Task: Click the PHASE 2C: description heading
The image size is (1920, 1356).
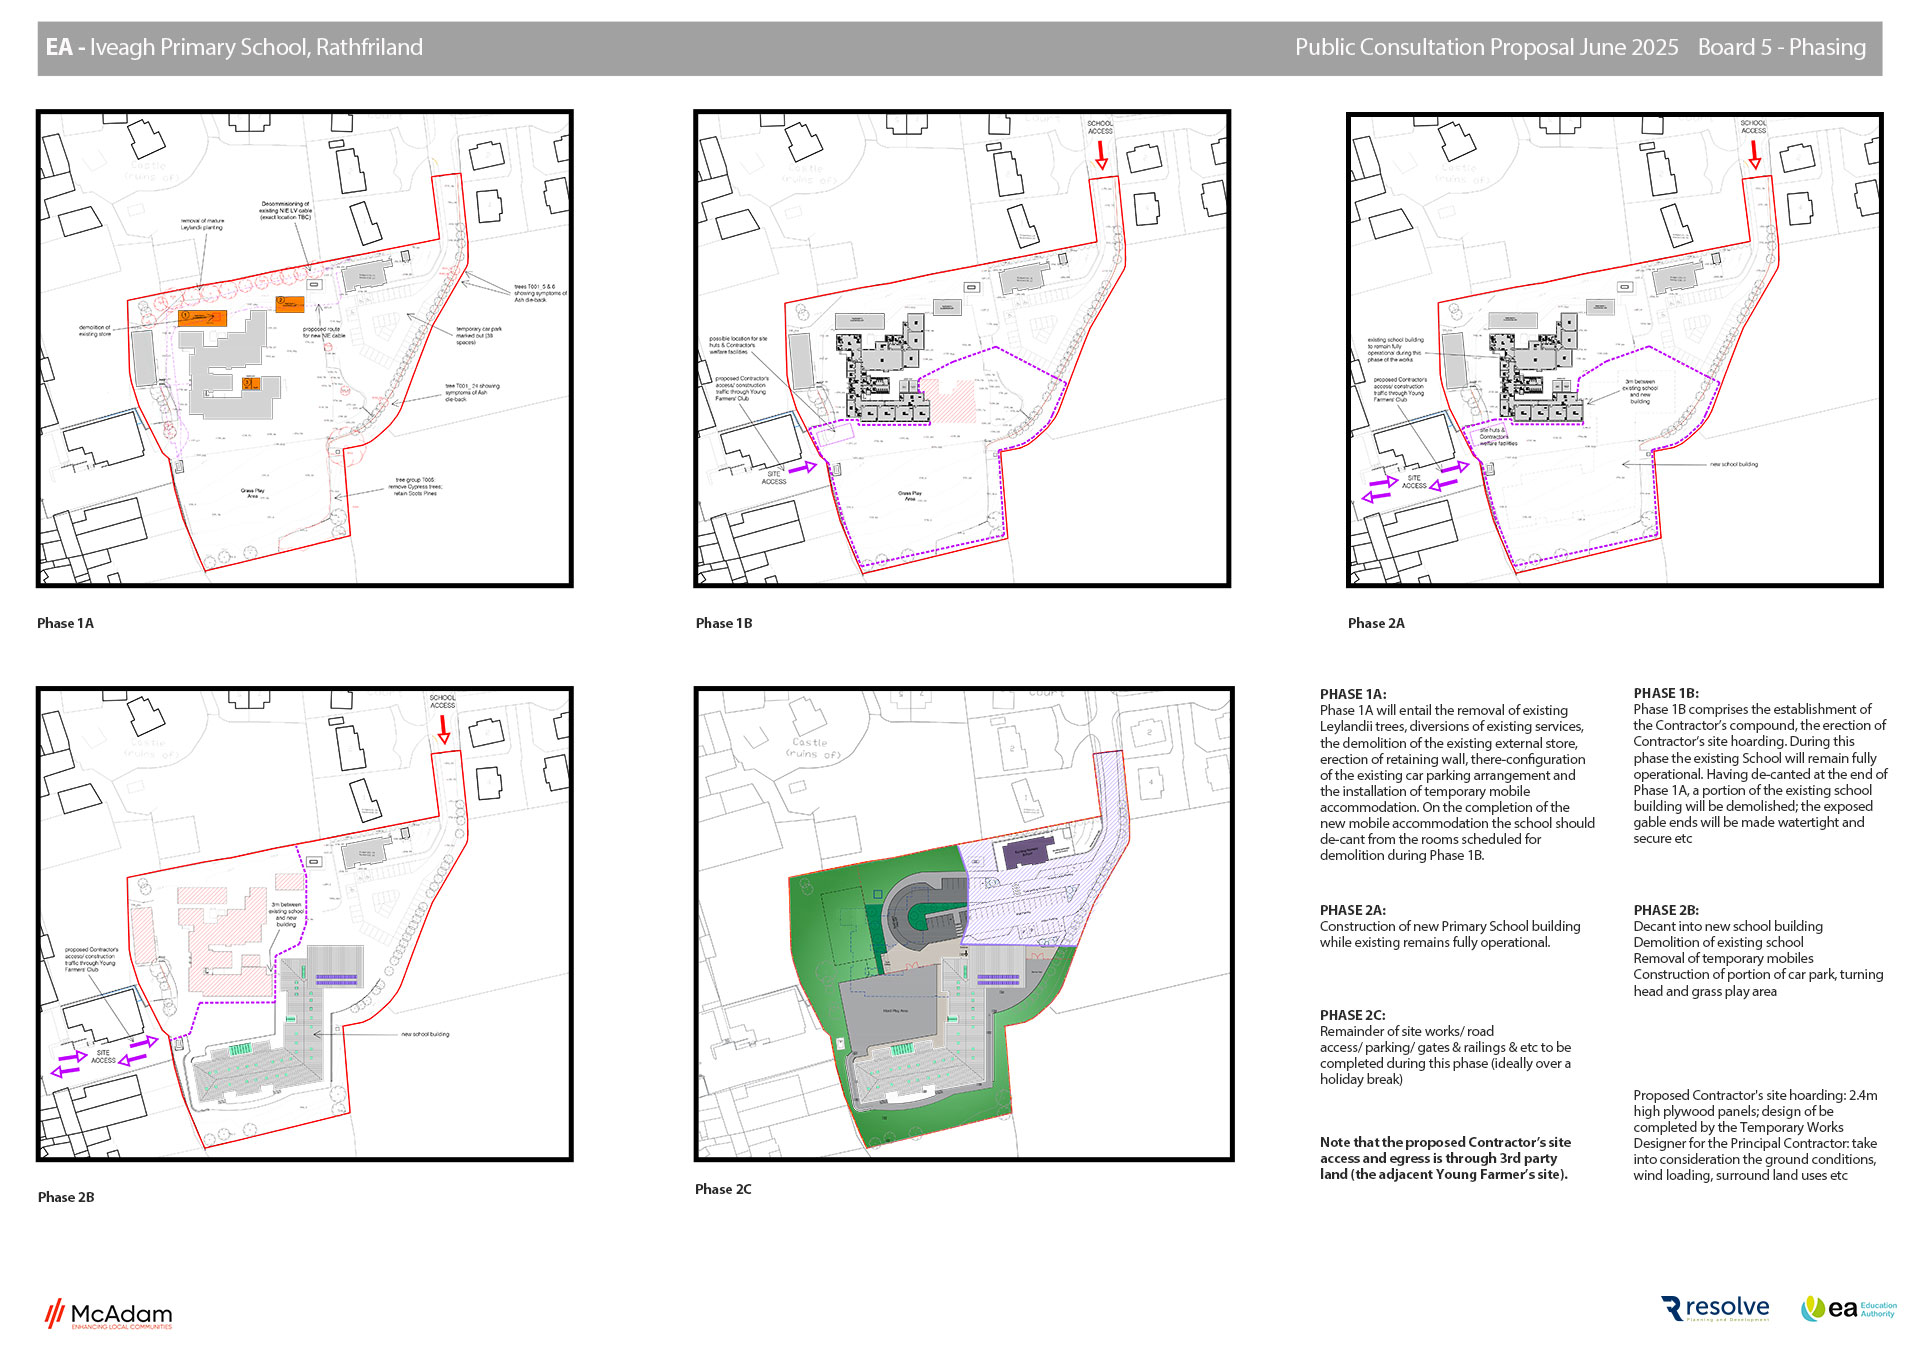Action: click(x=1352, y=1015)
